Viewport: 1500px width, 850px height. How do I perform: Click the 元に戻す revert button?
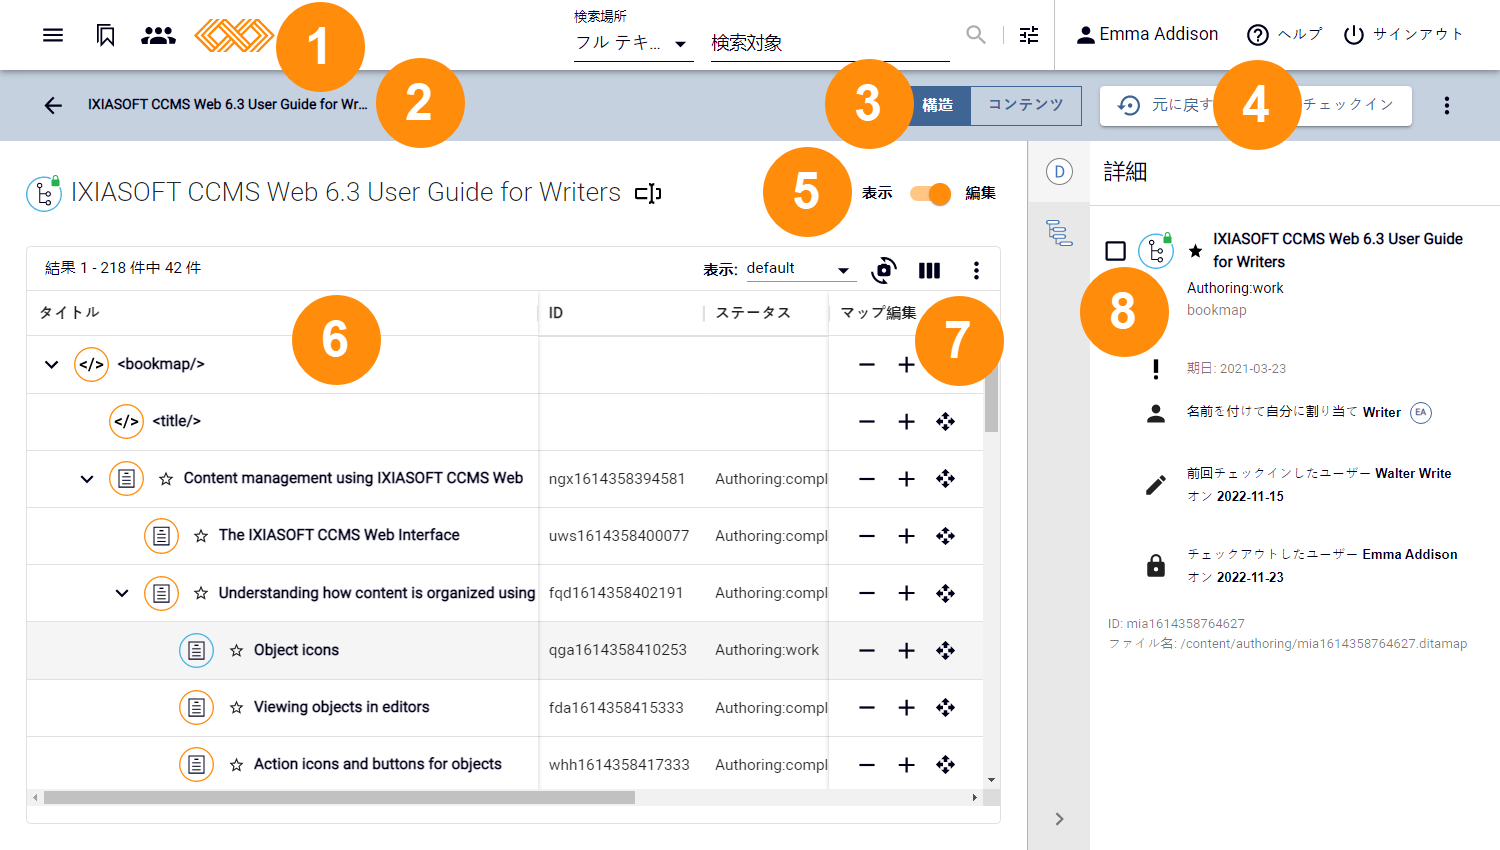(1164, 105)
